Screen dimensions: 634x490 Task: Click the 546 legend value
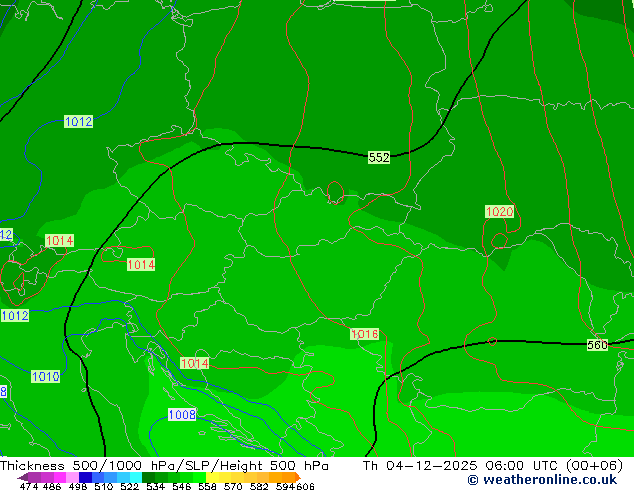point(182,486)
